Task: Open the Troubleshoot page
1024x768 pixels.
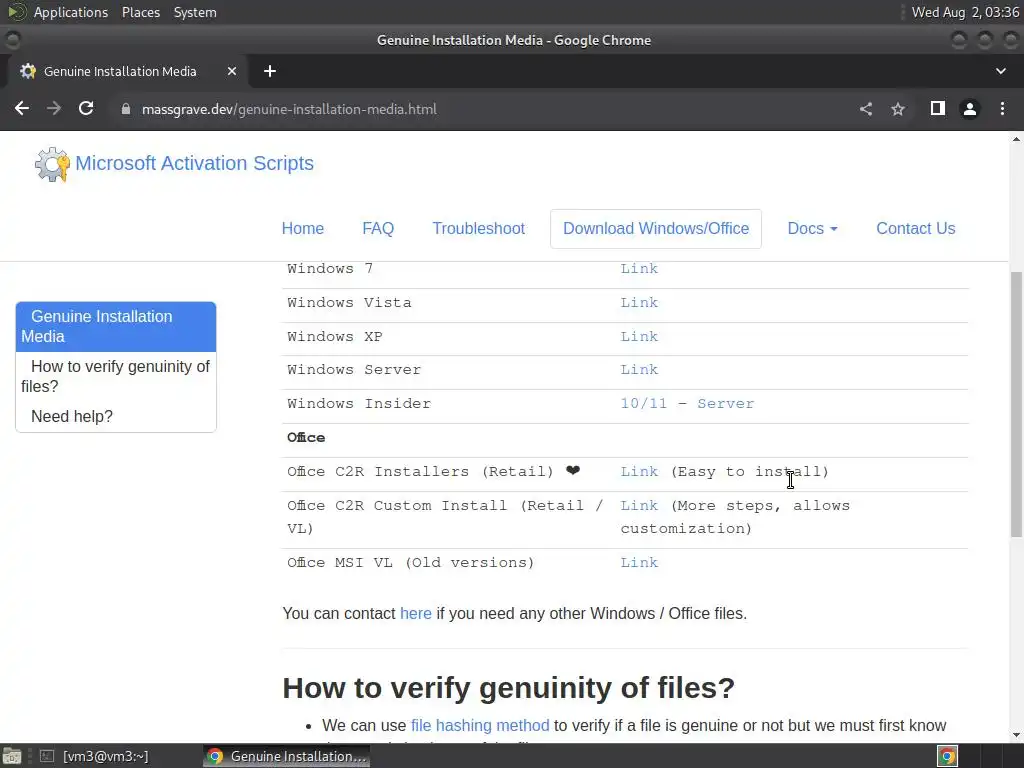Action: pyautogui.click(x=479, y=229)
